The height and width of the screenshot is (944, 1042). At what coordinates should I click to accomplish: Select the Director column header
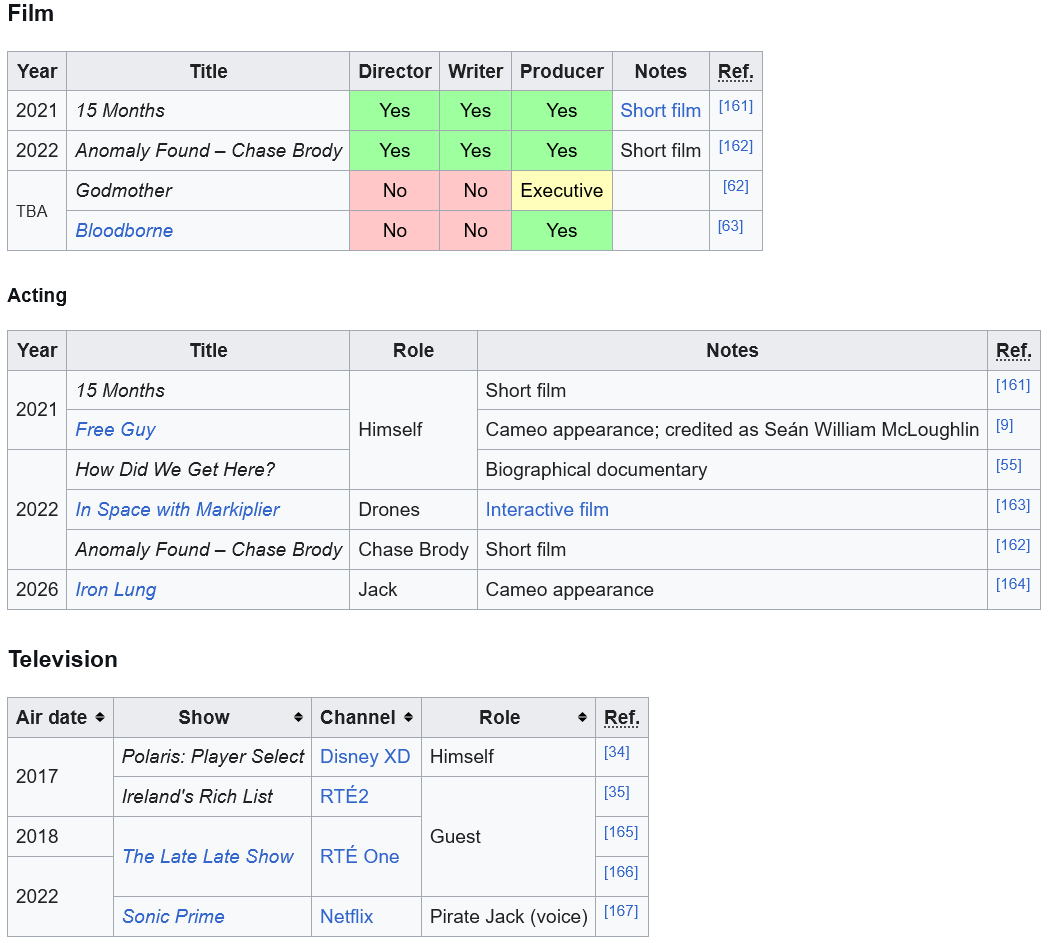tap(395, 72)
